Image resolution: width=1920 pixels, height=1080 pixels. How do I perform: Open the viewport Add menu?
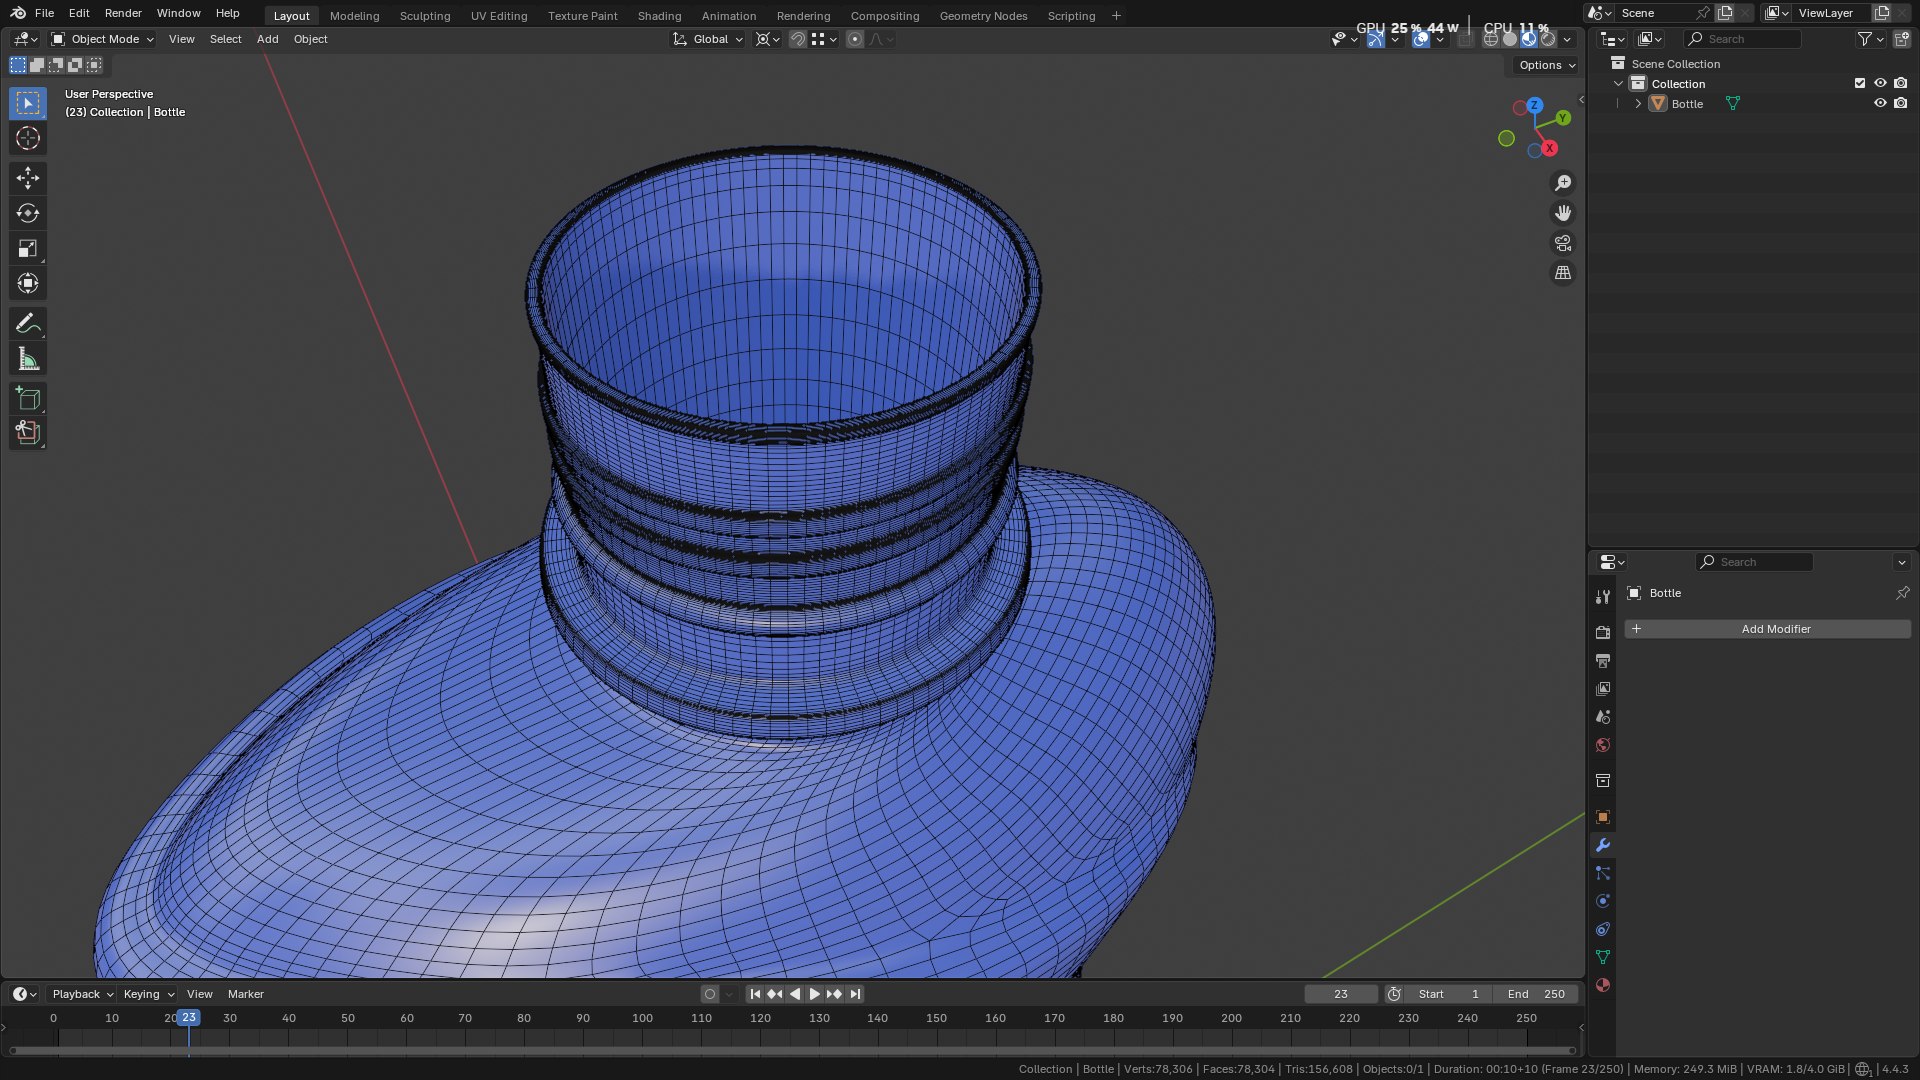[x=267, y=39]
